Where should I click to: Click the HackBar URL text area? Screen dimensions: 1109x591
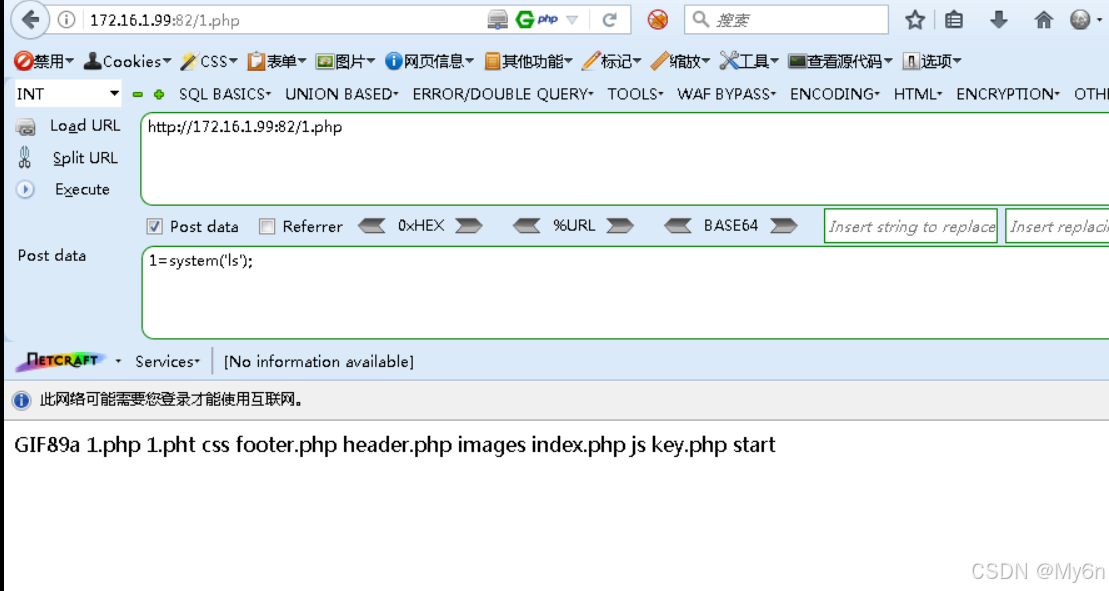625,158
